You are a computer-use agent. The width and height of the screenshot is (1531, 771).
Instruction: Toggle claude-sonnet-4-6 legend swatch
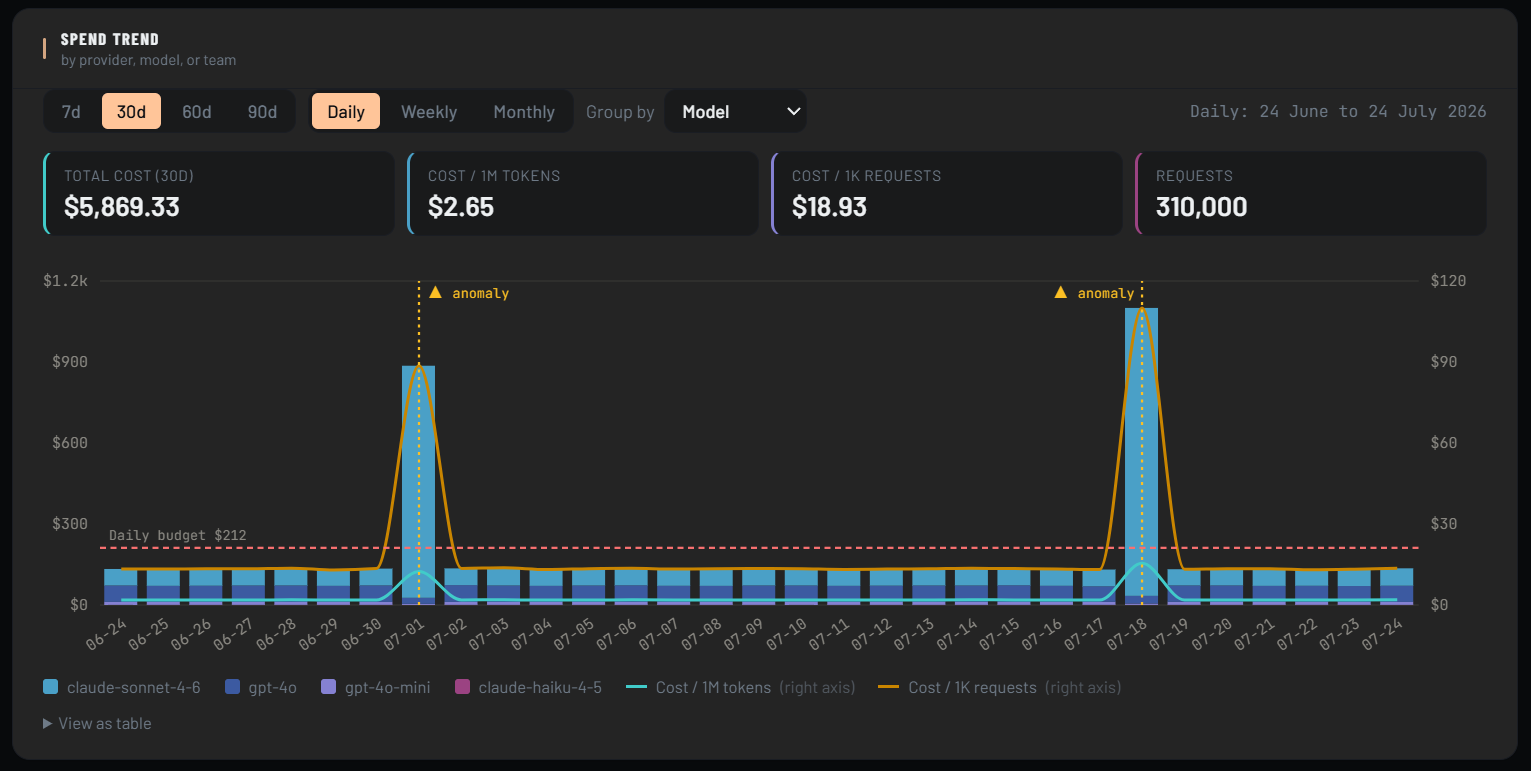click(x=51, y=687)
